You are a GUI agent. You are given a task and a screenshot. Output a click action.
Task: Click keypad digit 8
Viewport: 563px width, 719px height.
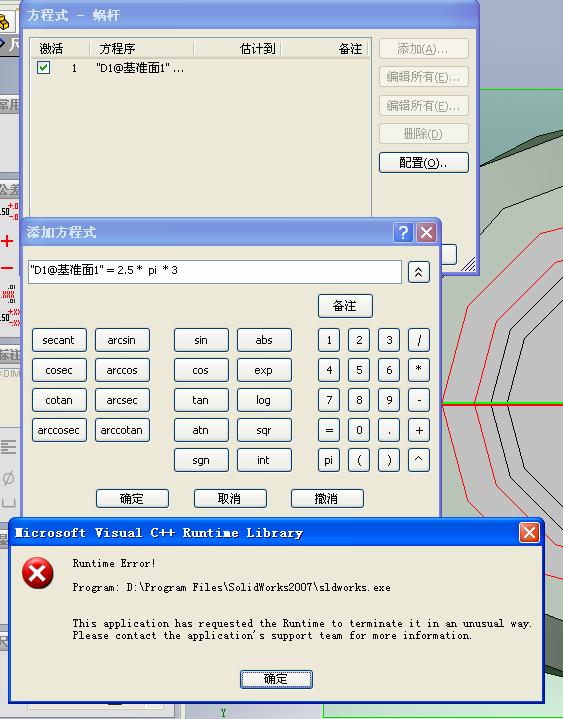click(x=359, y=400)
